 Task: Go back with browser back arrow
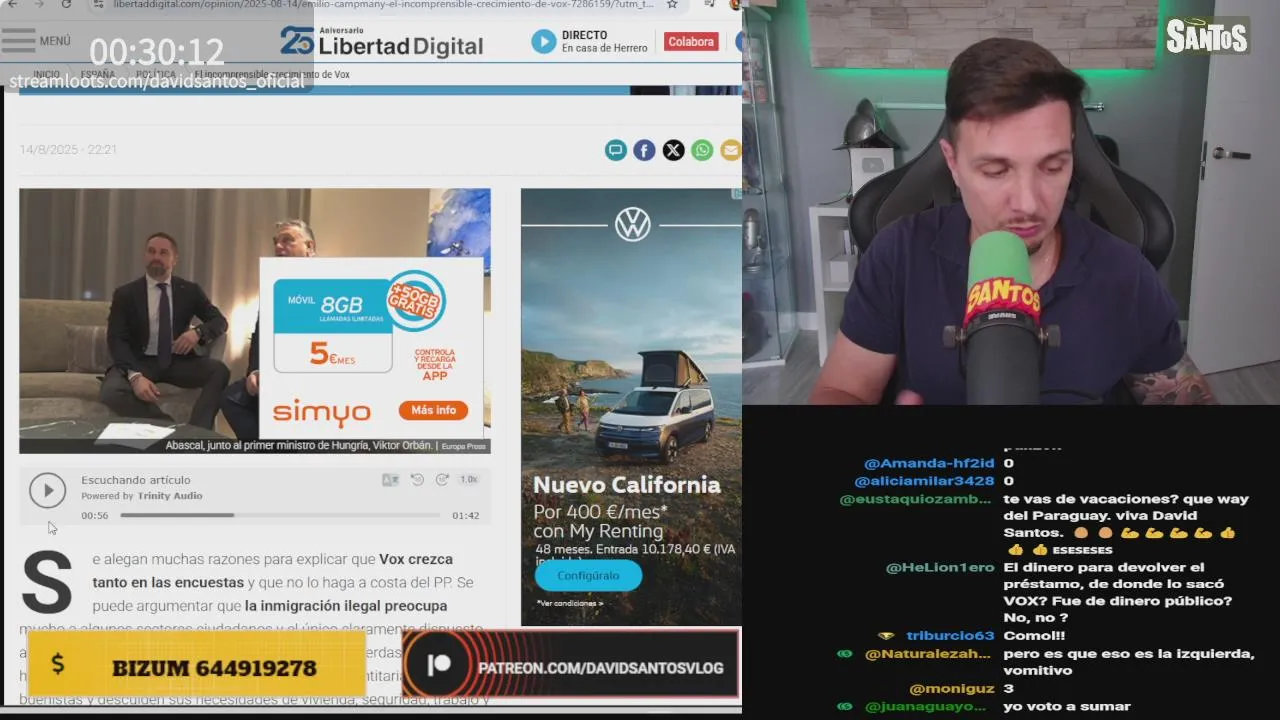click(x=13, y=4)
